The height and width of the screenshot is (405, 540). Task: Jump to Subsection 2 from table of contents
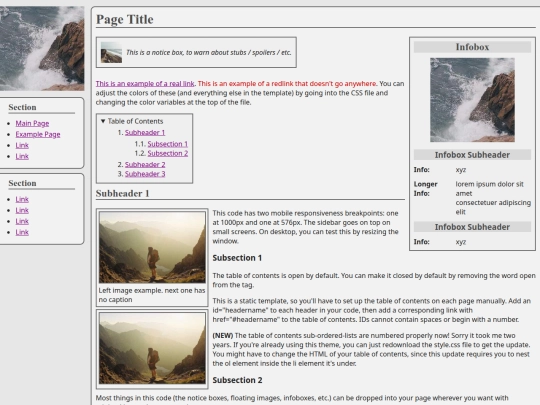[168, 153]
